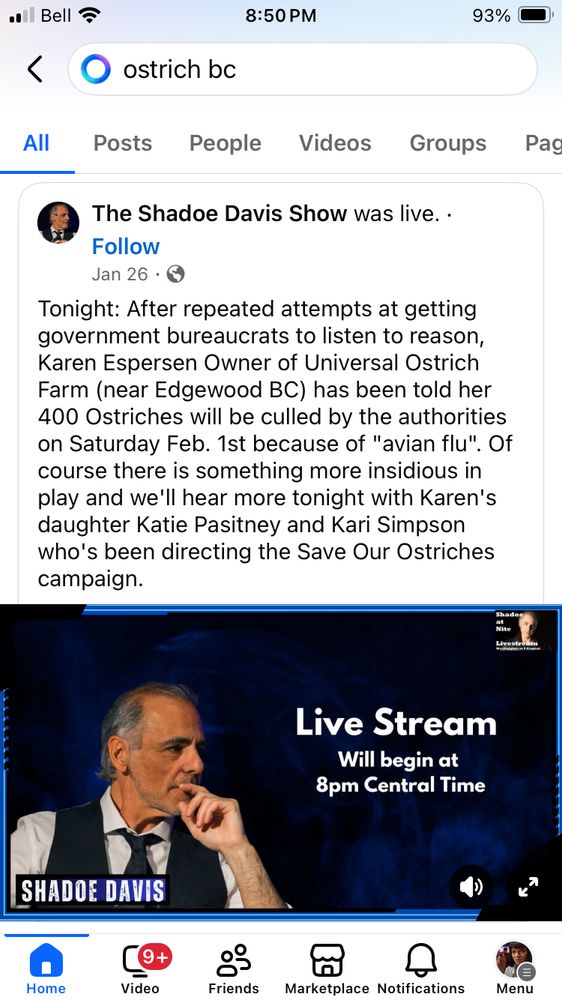
Task: Tap the Meta AI circle icon in search
Action: [96, 69]
